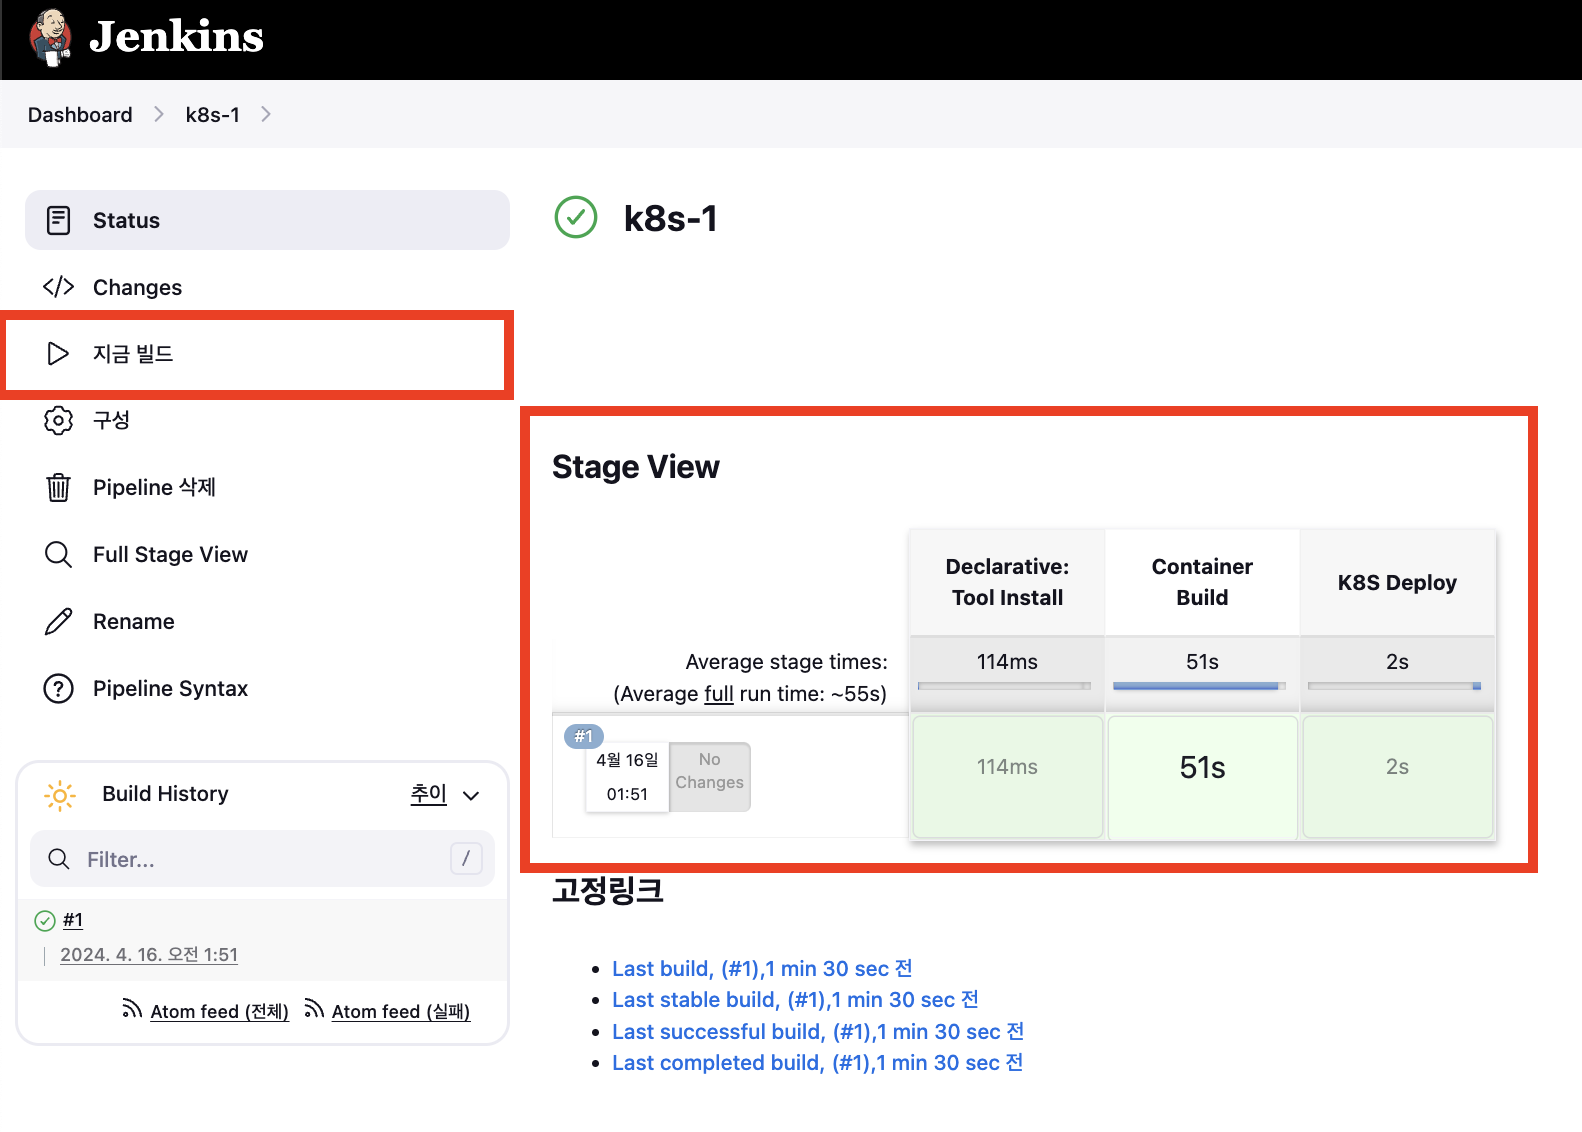Click Container Build stage header
1582x1132 pixels.
pos(1202,582)
